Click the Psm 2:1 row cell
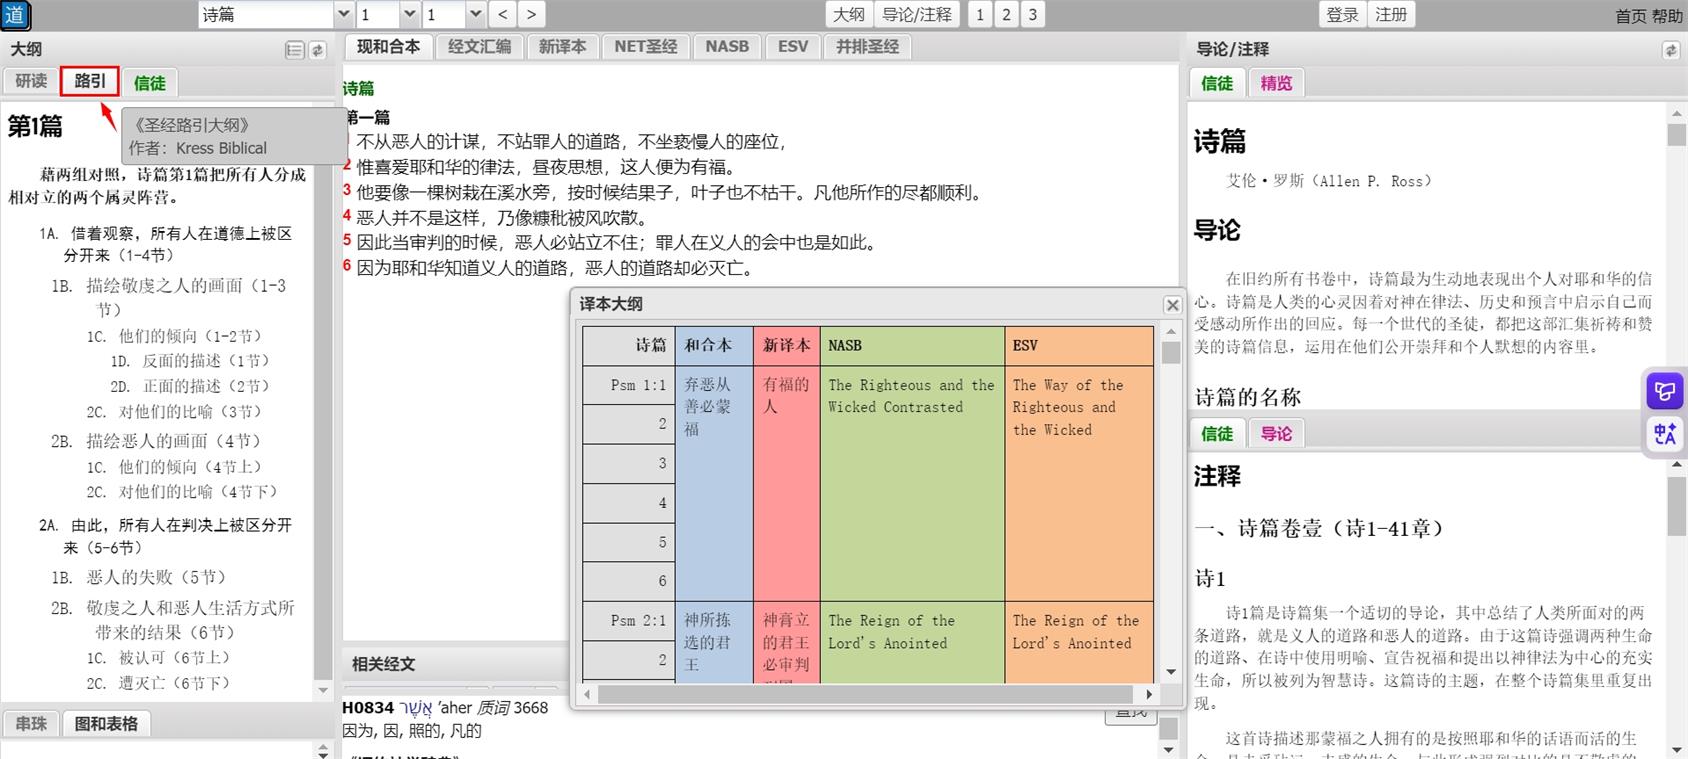Viewport: 1688px width, 759px height. pyautogui.click(x=629, y=621)
